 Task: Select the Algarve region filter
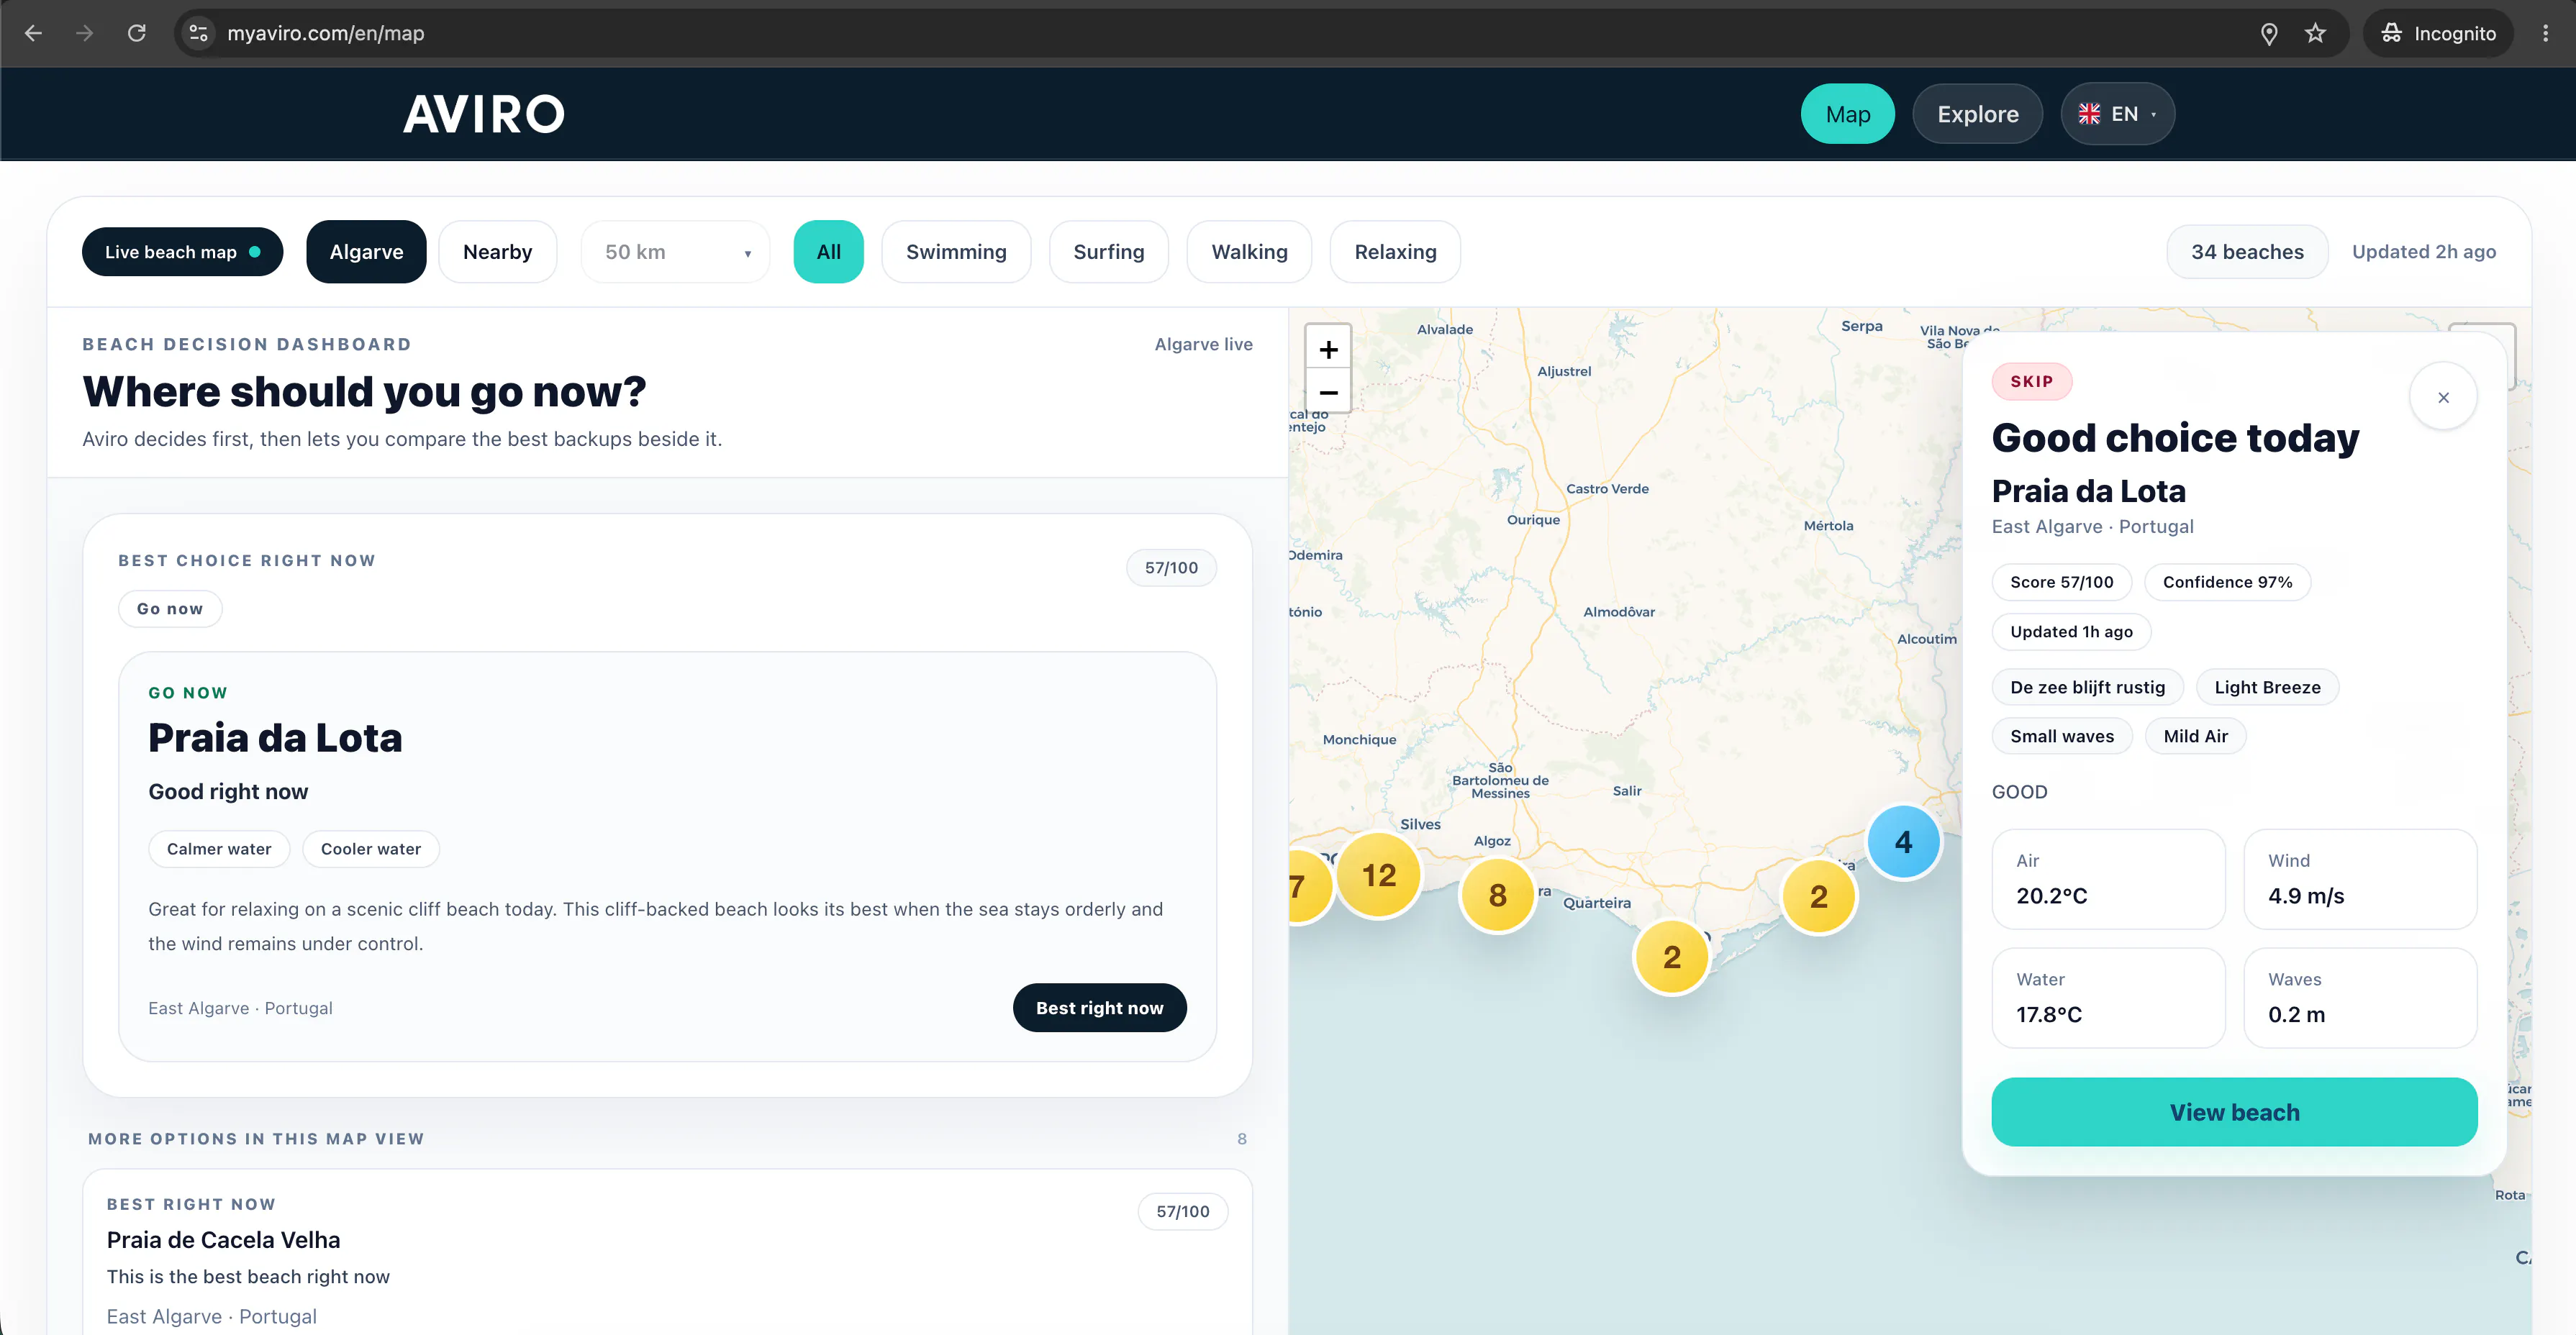click(x=366, y=252)
